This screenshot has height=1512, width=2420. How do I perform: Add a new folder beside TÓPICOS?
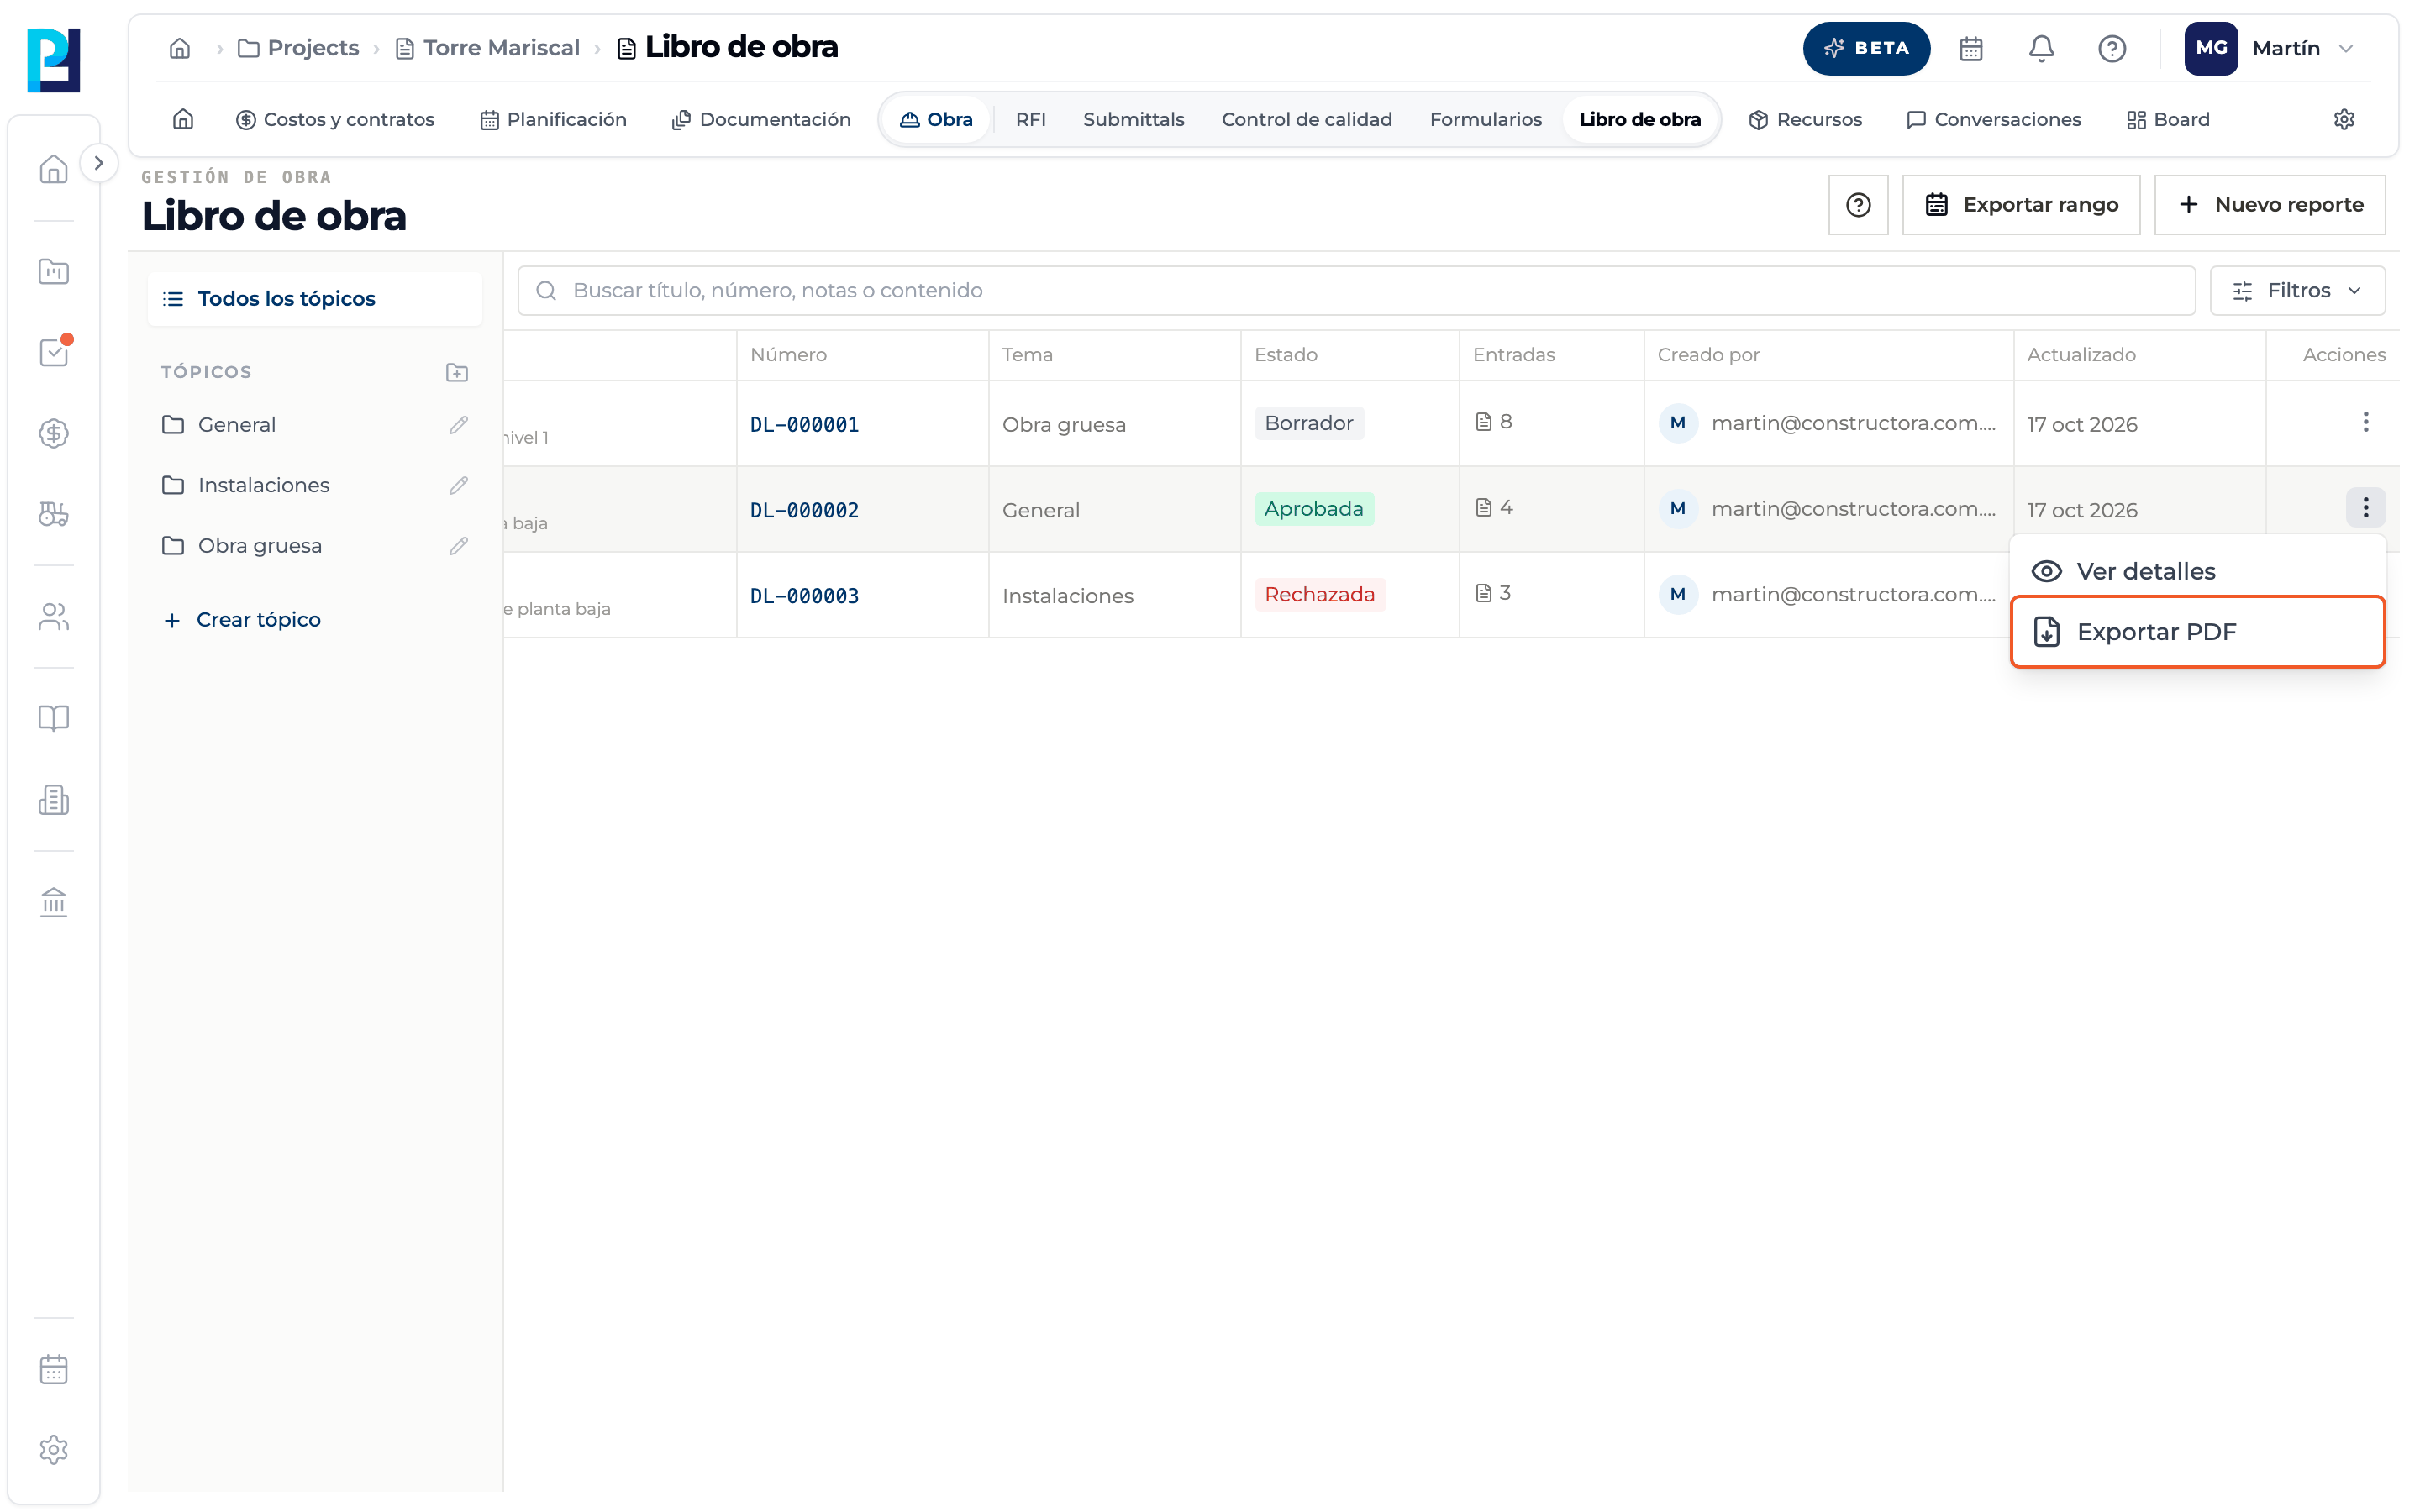(457, 372)
